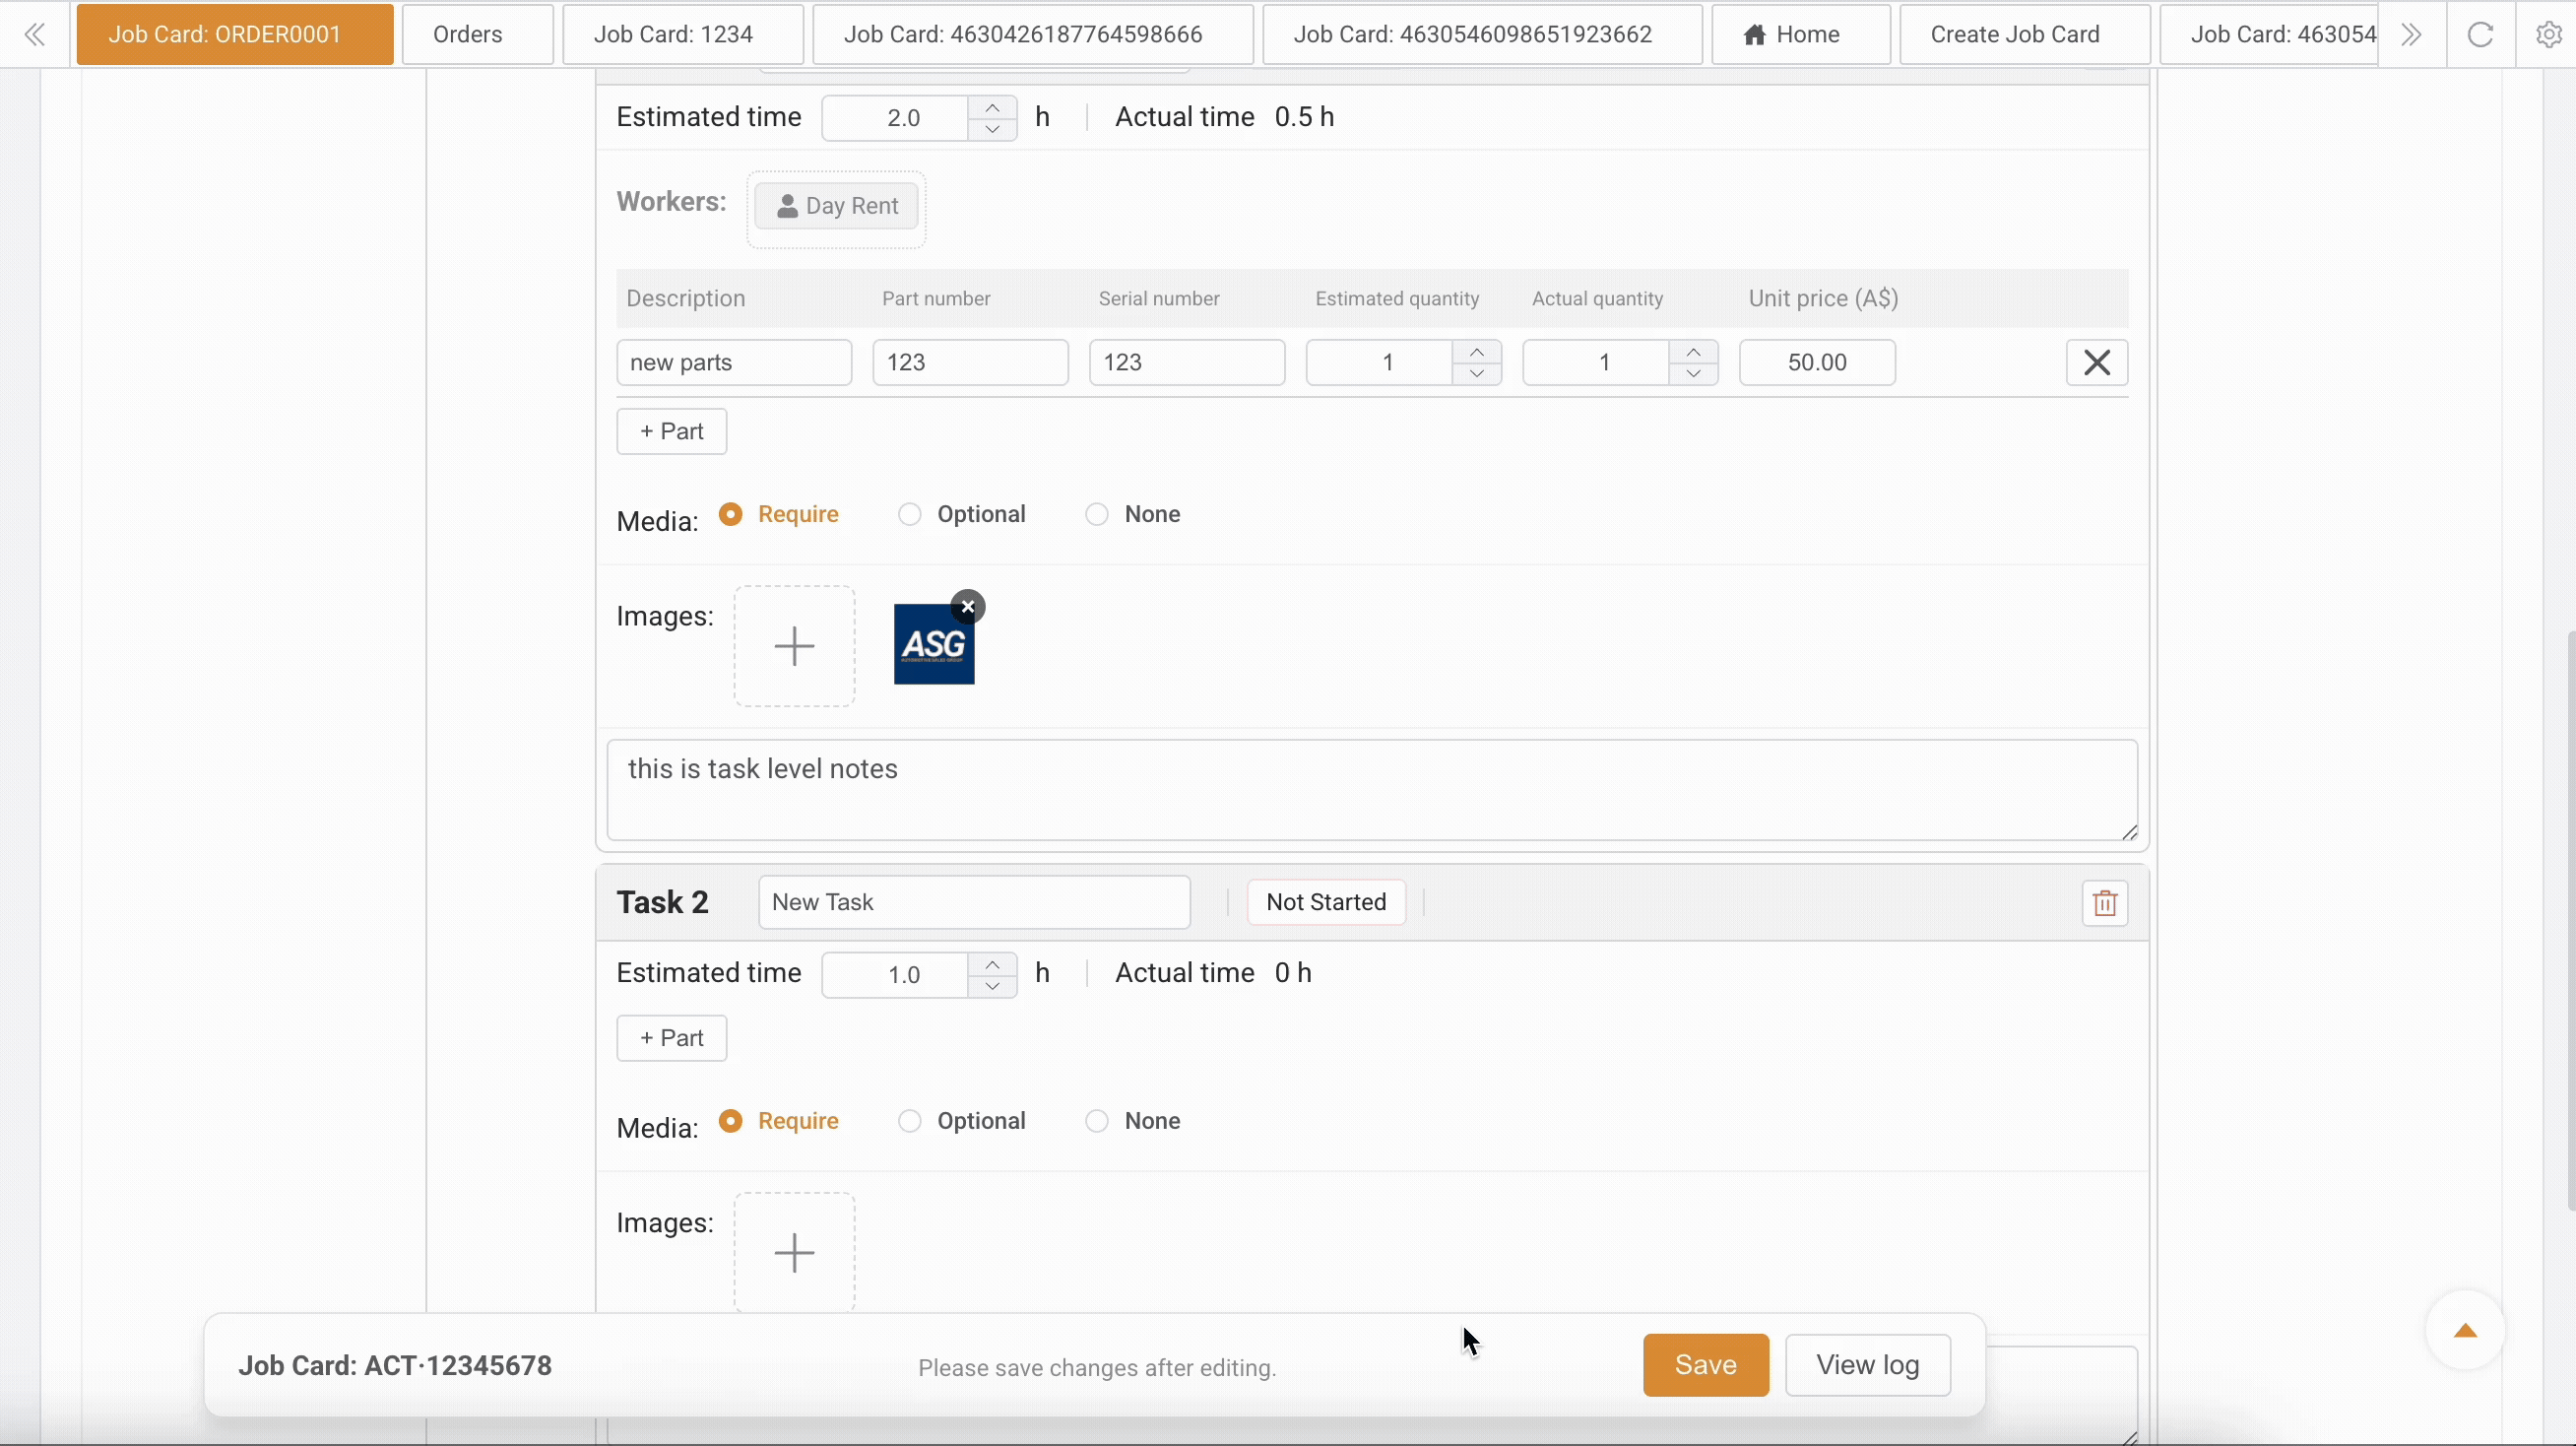Select Optional media for Task 2
This screenshot has width=2576, height=1446.
(x=909, y=1121)
